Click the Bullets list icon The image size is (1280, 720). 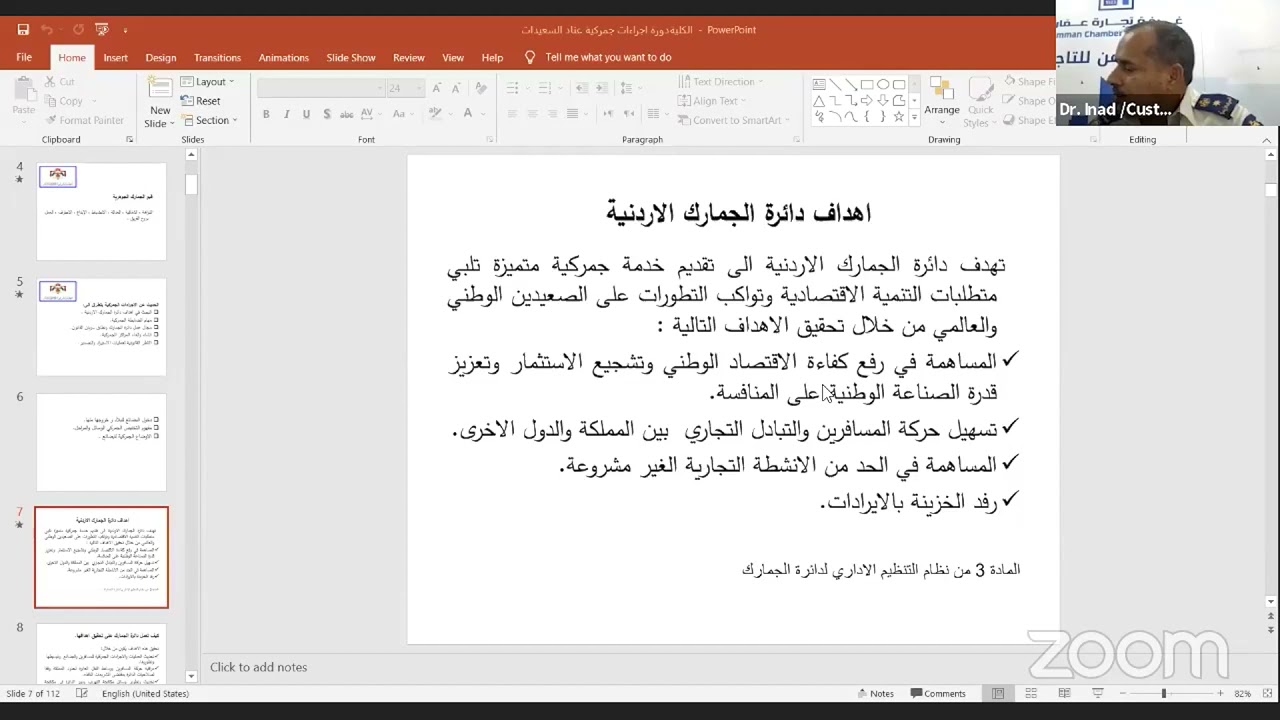512,88
